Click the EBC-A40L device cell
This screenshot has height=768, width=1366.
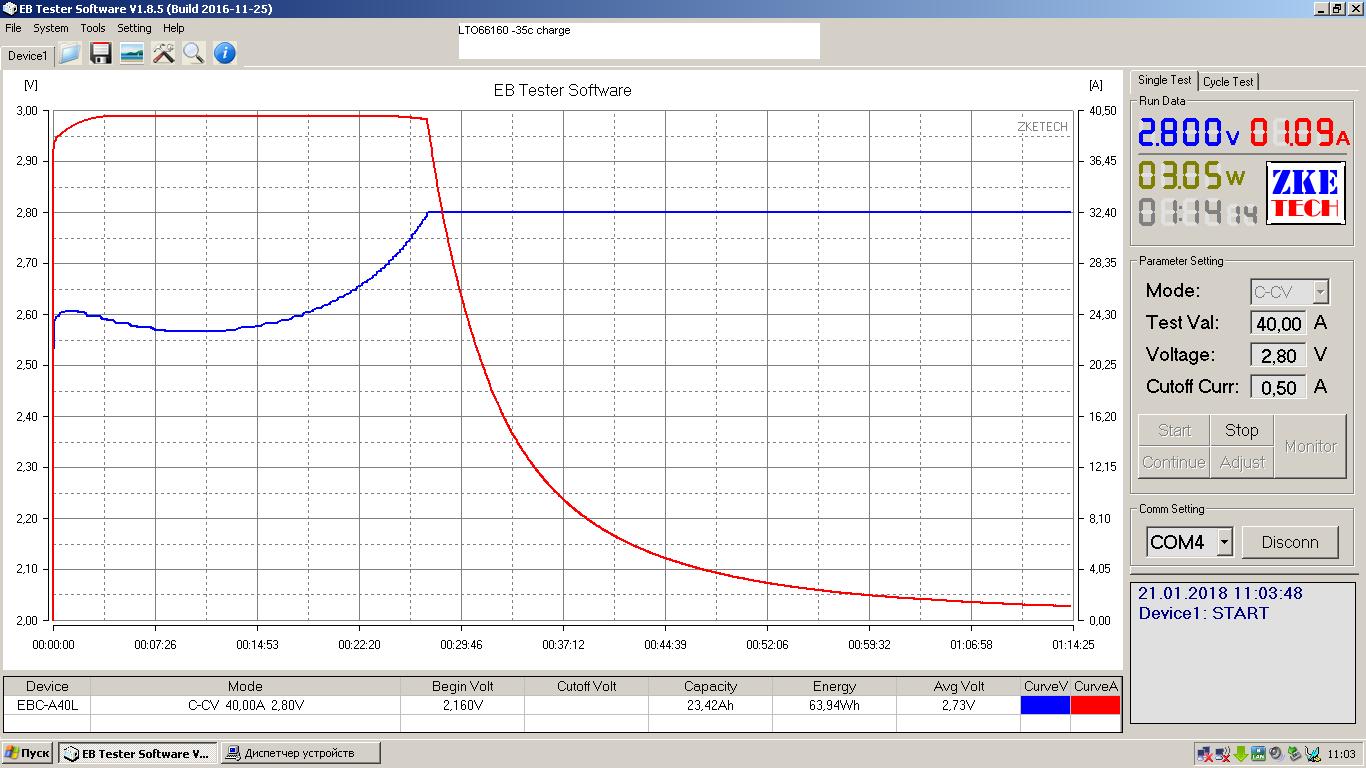[x=47, y=705]
